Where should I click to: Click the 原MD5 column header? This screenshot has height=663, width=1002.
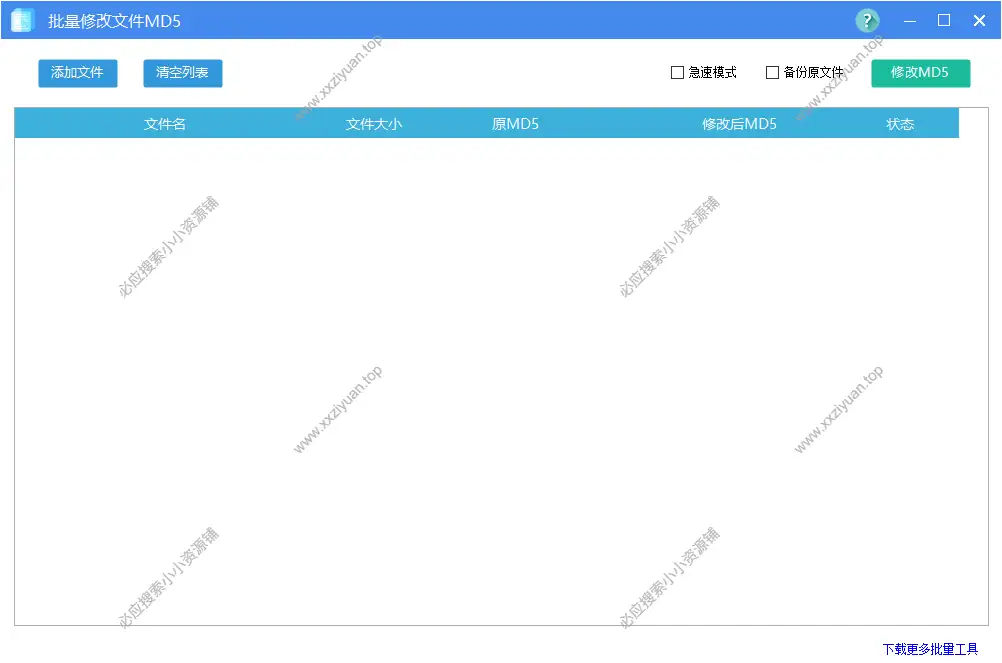pyautogui.click(x=516, y=123)
